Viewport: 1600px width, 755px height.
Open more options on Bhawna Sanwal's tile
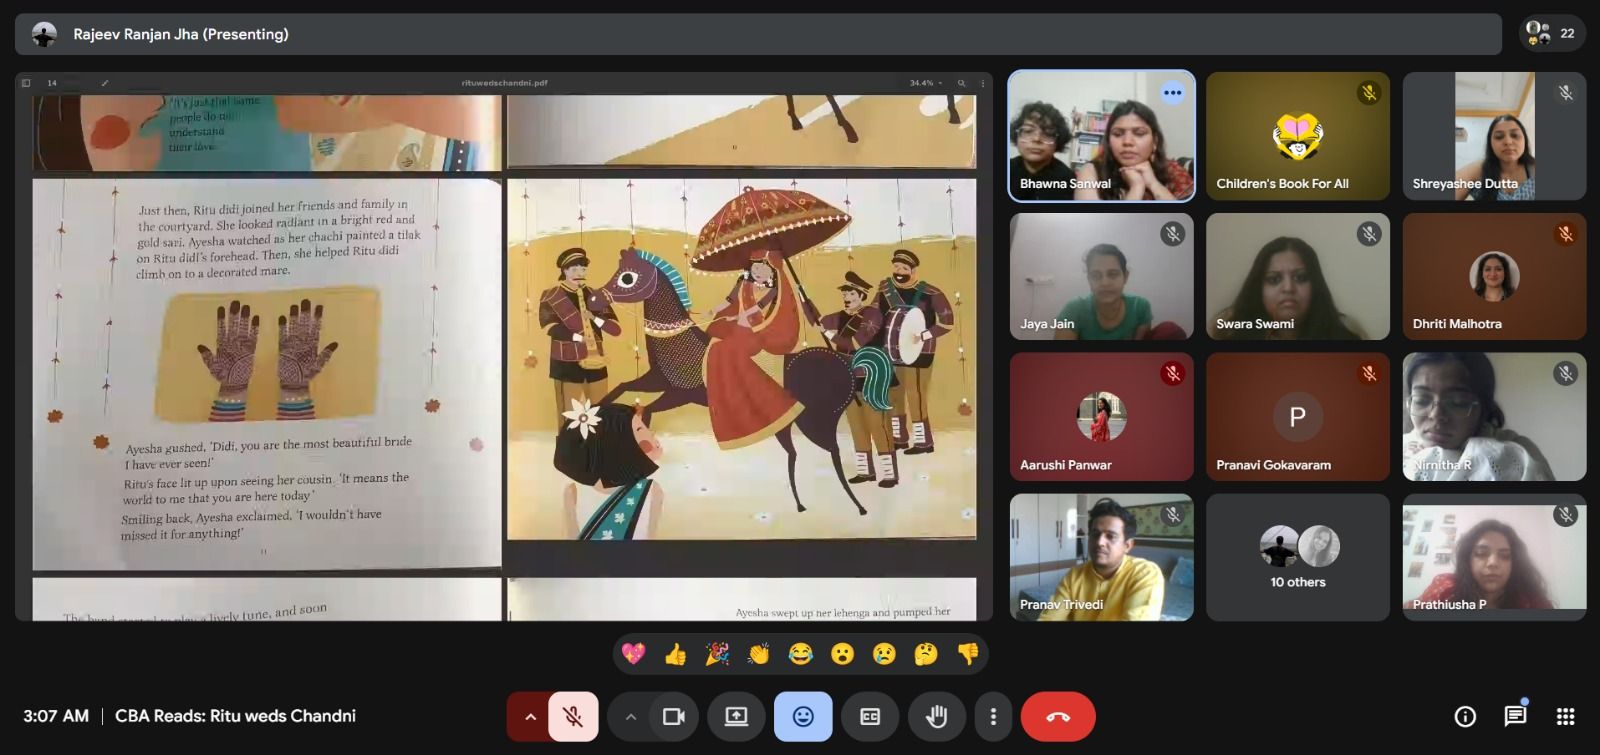[1173, 93]
